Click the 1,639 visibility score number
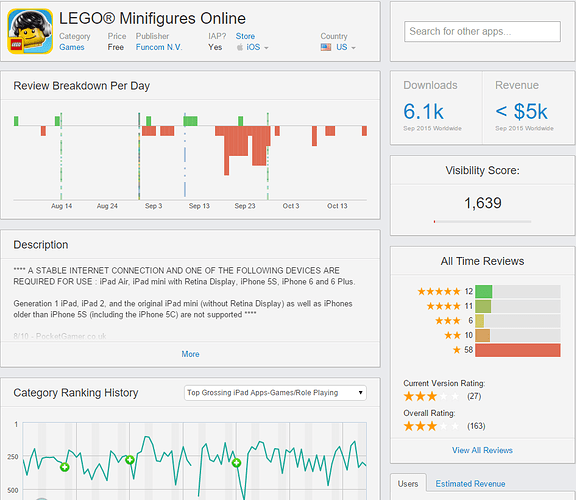Image resolution: width=576 pixels, height=500 pixels. [482, 203]
